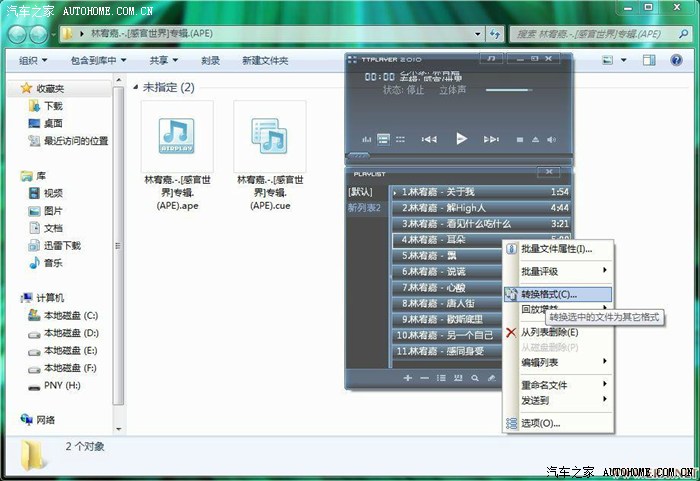This screenshot has height=481, width=700.
Task: Click 刻录 in the Explorer toolbar
Action: point(210,61)
